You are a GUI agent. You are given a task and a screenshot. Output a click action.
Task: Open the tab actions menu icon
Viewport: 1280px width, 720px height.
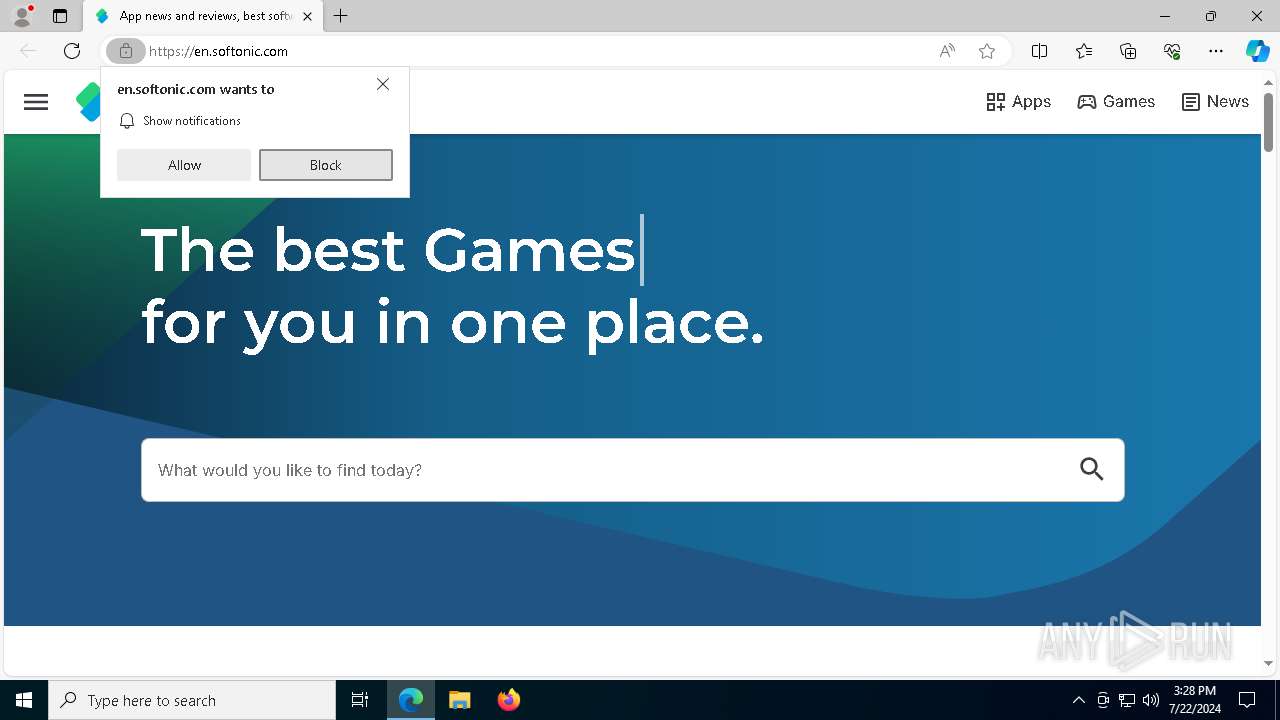(60, 16)
